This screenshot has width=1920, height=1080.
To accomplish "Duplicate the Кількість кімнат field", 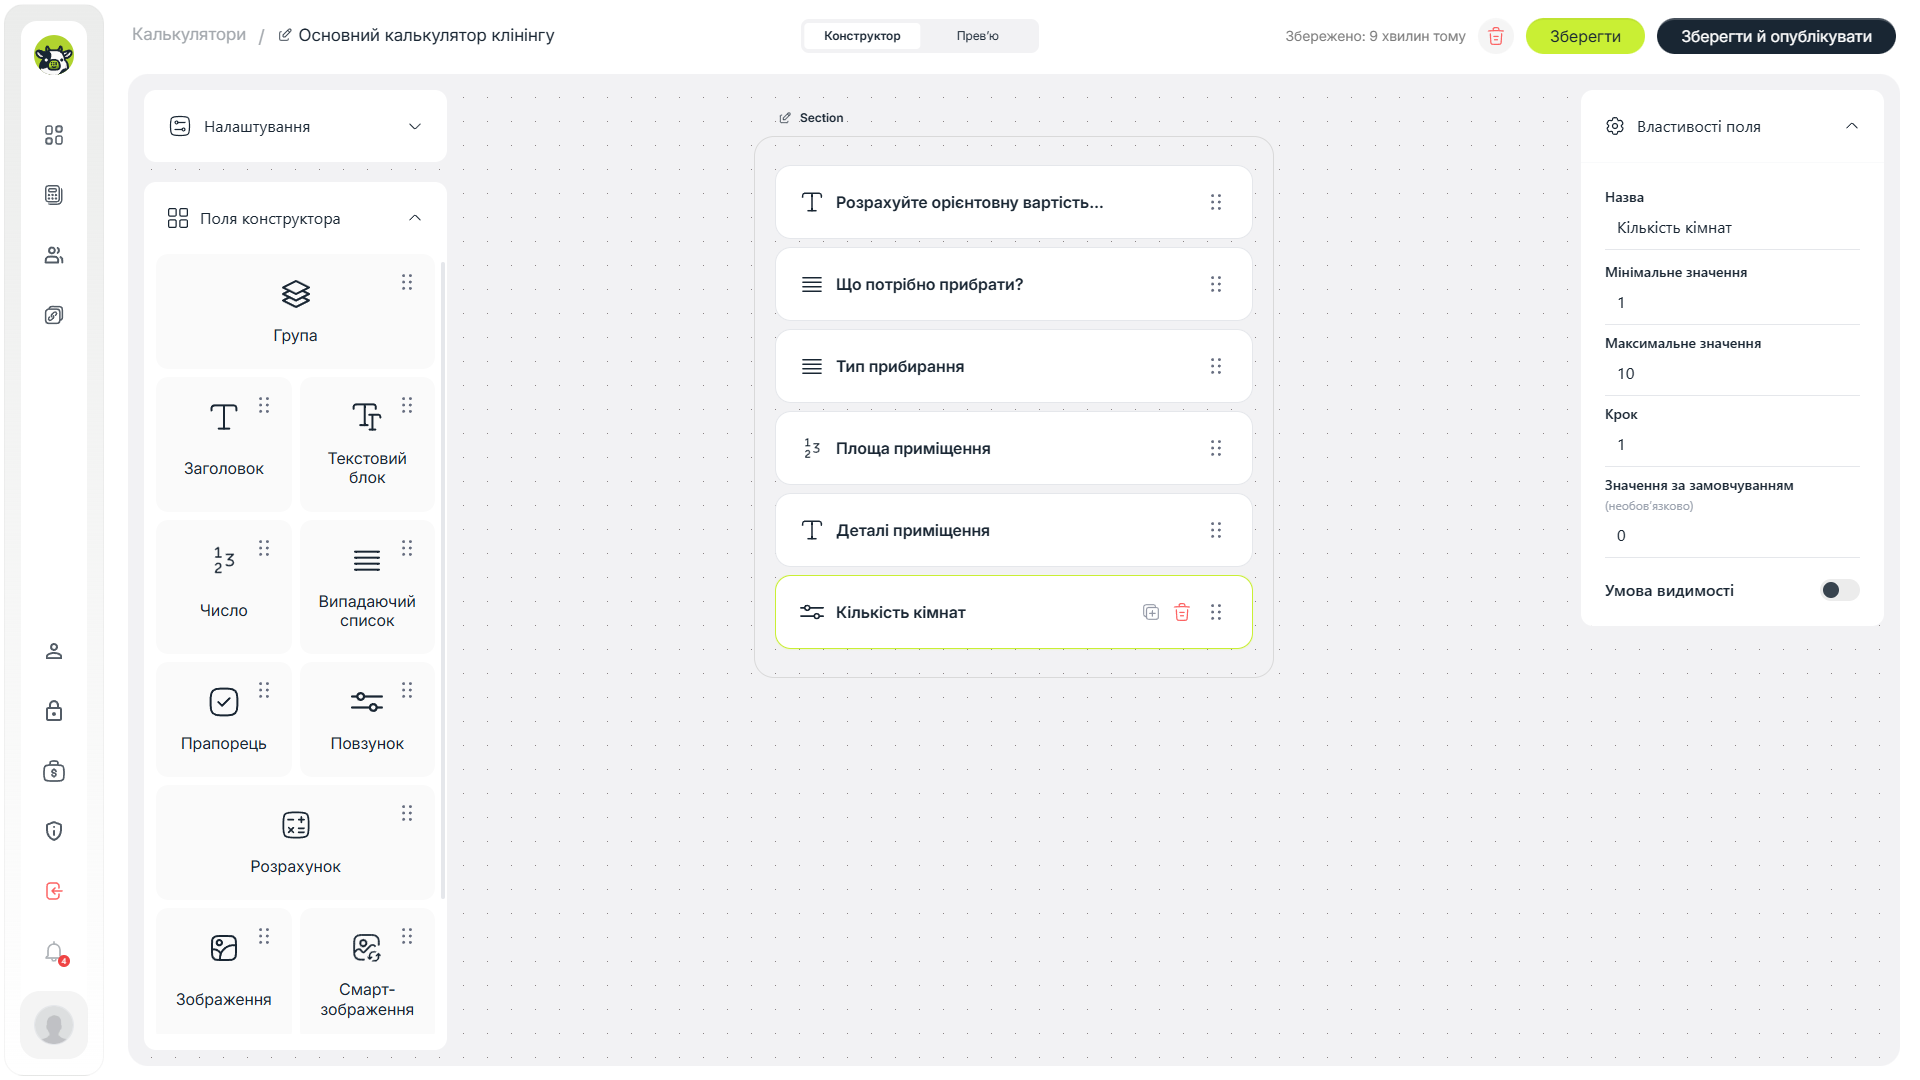I will (x=1151, y=612).
